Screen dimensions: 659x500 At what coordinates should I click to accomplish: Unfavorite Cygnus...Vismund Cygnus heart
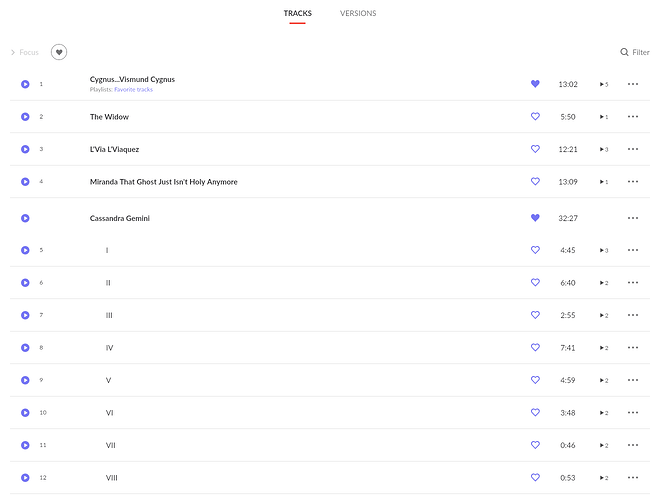click(x=535, y=84)
